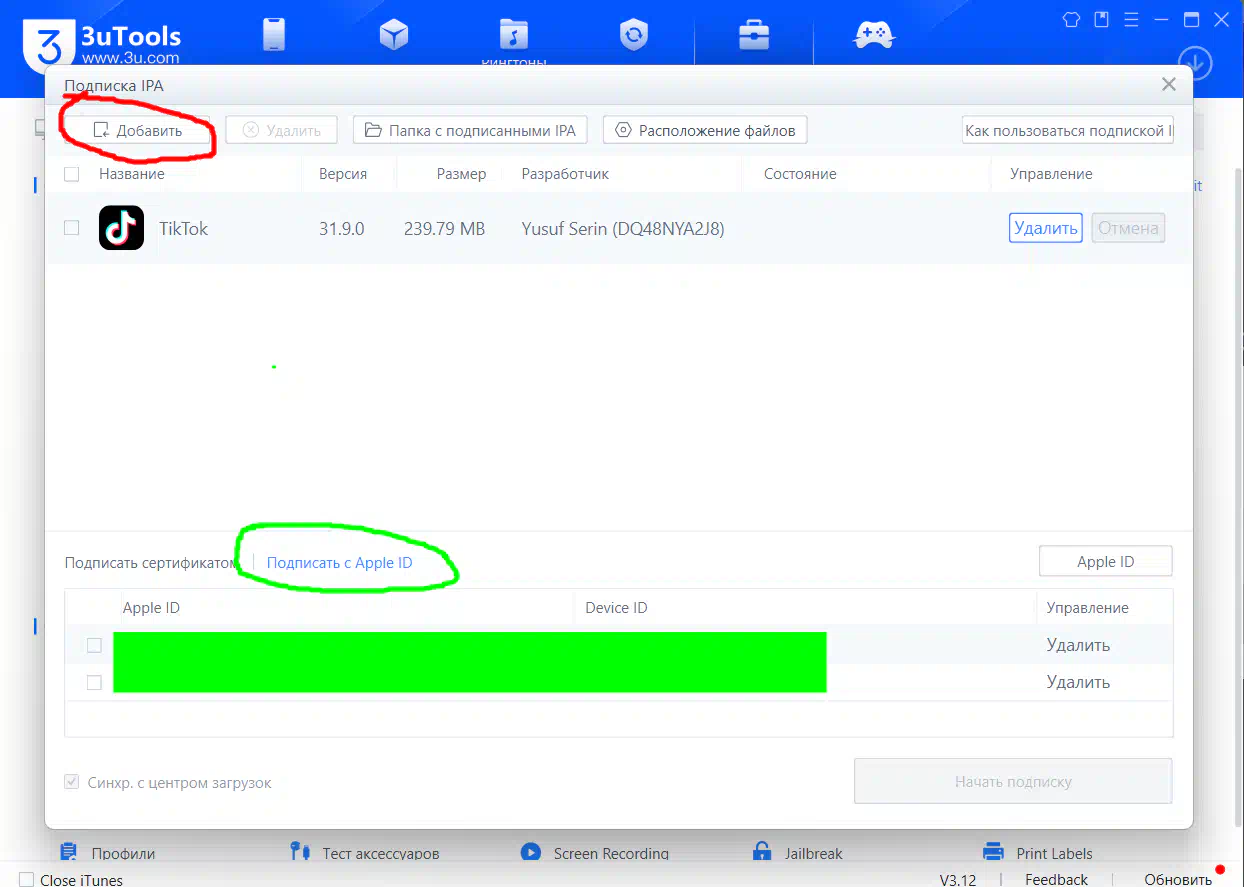The height and width of the screenshot is (887, 1244).
Task: Open Как пользоваться подпиской help button
Action: click(1067, 130)
